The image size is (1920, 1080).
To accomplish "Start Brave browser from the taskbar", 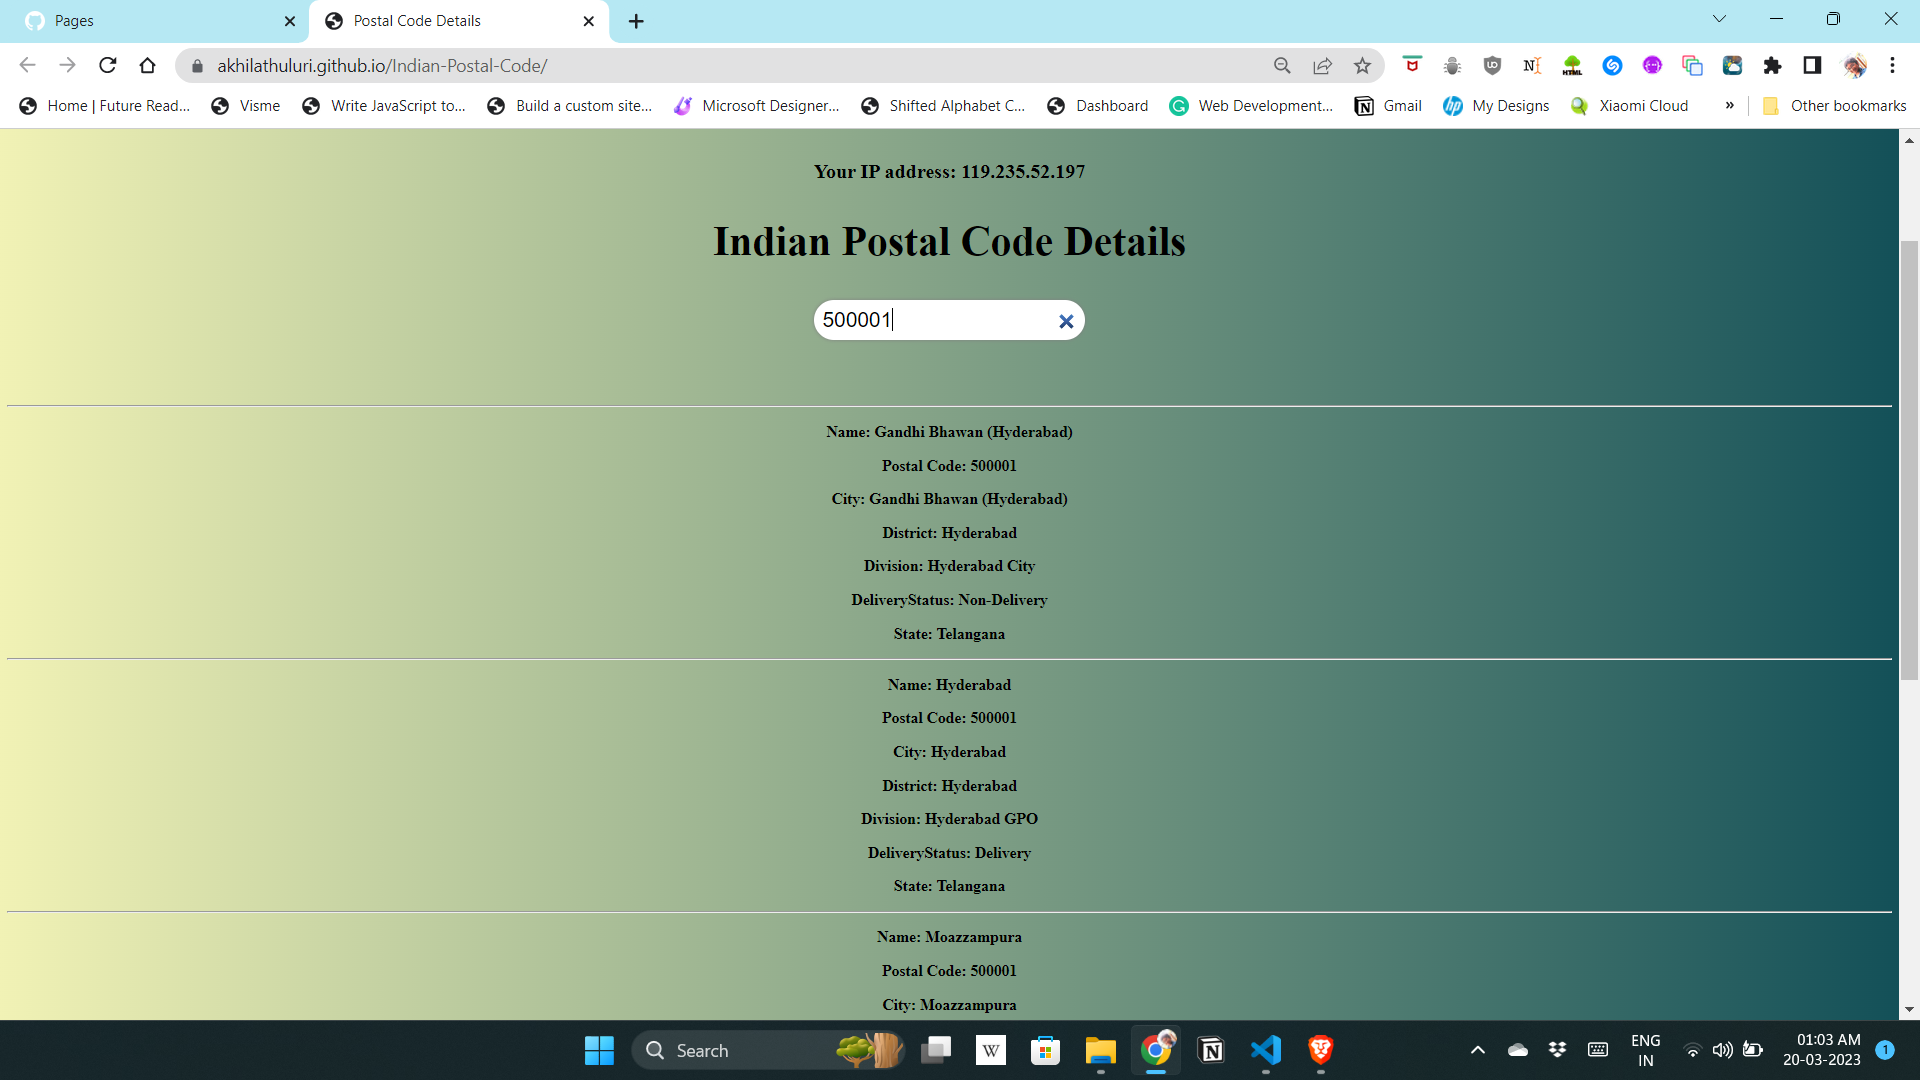I will tap(1318, 1051).
